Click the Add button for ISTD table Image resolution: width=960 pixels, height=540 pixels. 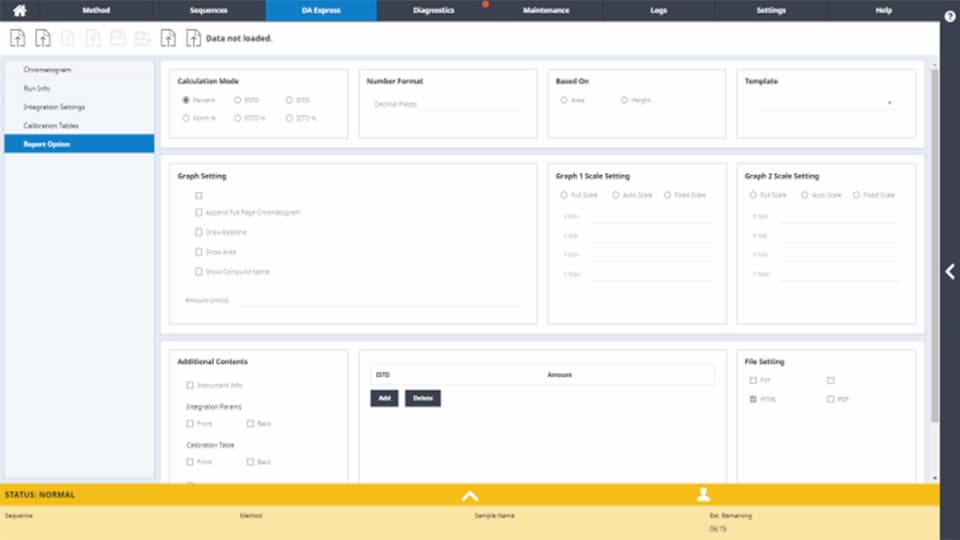click(x=384, y=398)
